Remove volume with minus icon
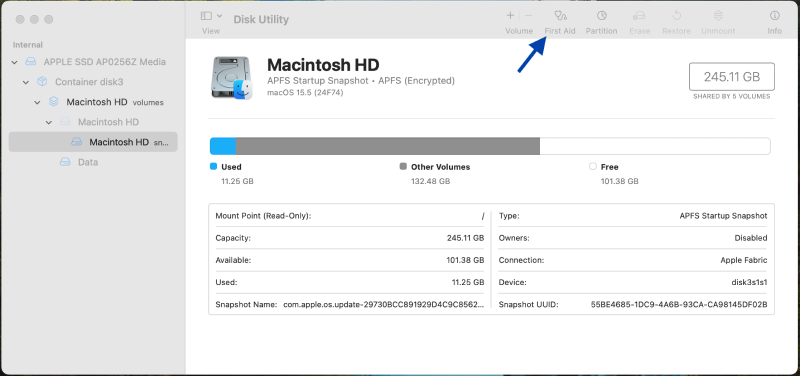 click(x=529, y=16)
